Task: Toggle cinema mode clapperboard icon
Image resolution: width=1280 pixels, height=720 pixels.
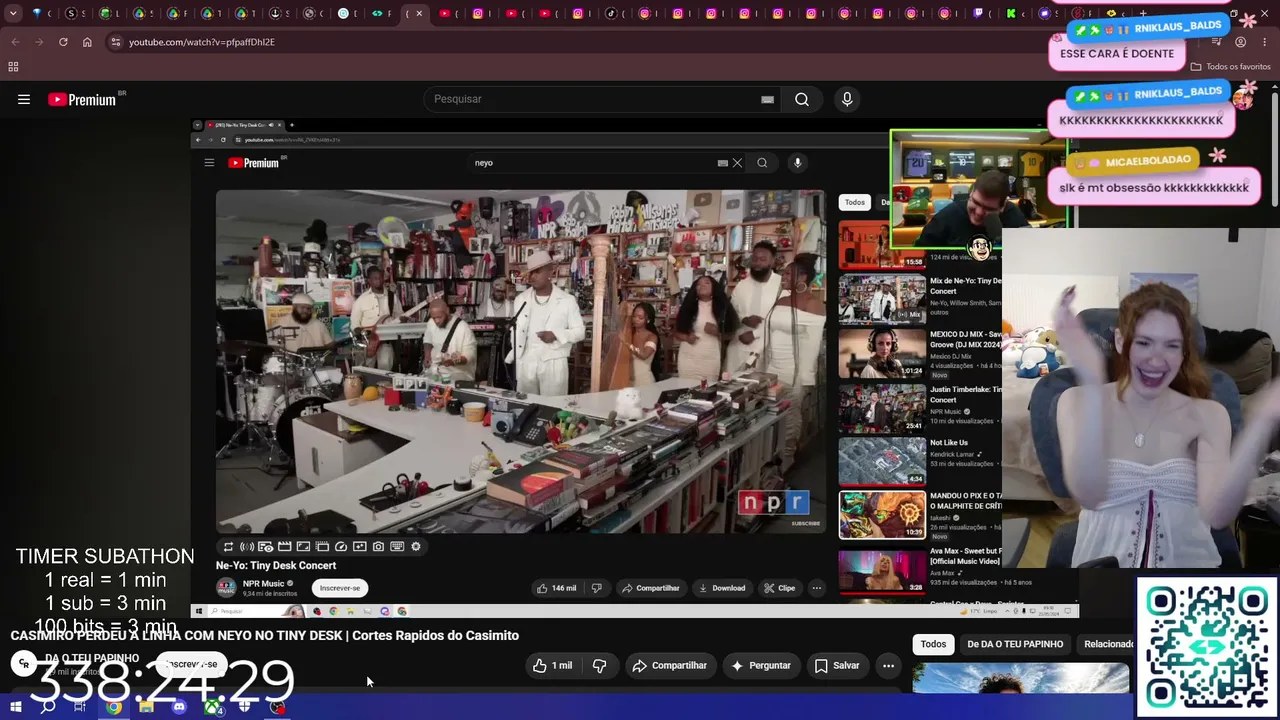Action: (285, 547)
